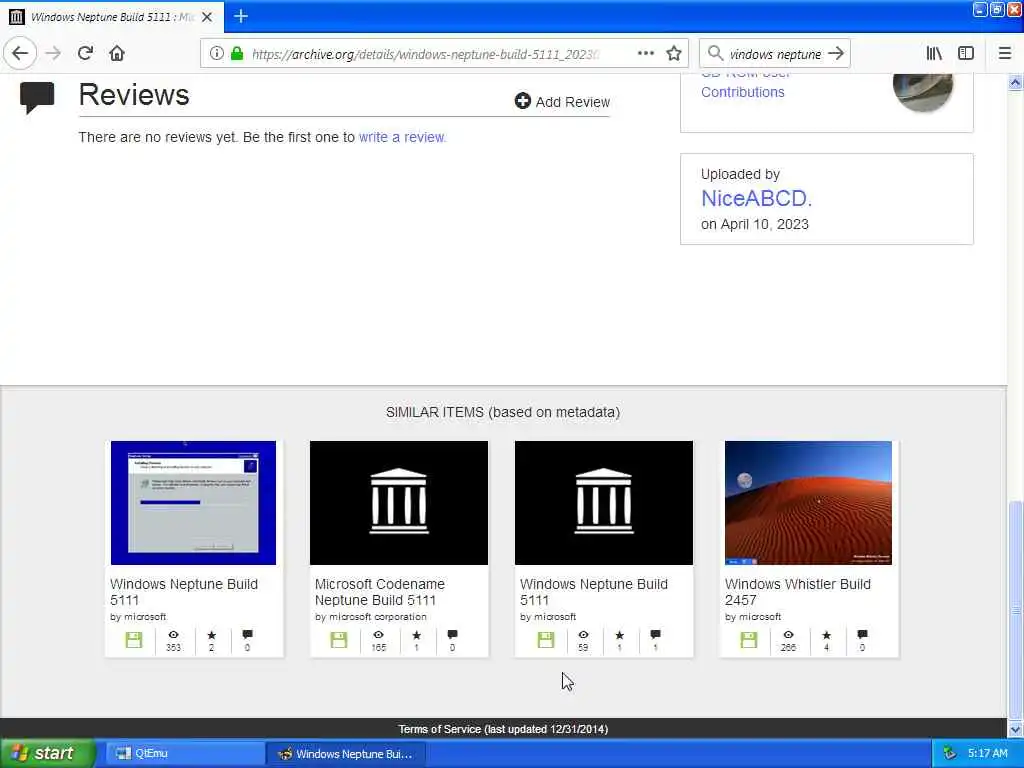1024x768 pixels.
Task: Show site information icon in address bar
Action: coord(216,54)
